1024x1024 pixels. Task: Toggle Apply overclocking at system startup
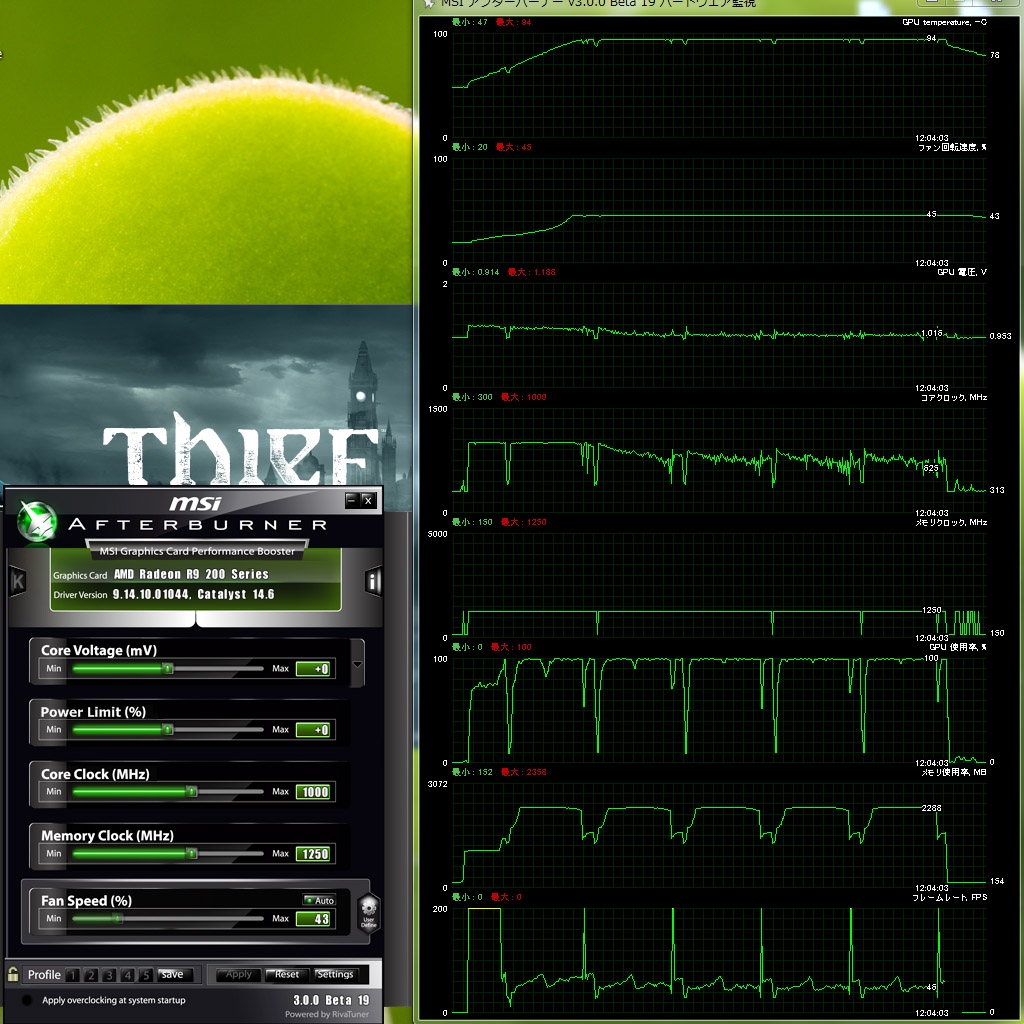pyautogui.click(x=27, y=1000)
